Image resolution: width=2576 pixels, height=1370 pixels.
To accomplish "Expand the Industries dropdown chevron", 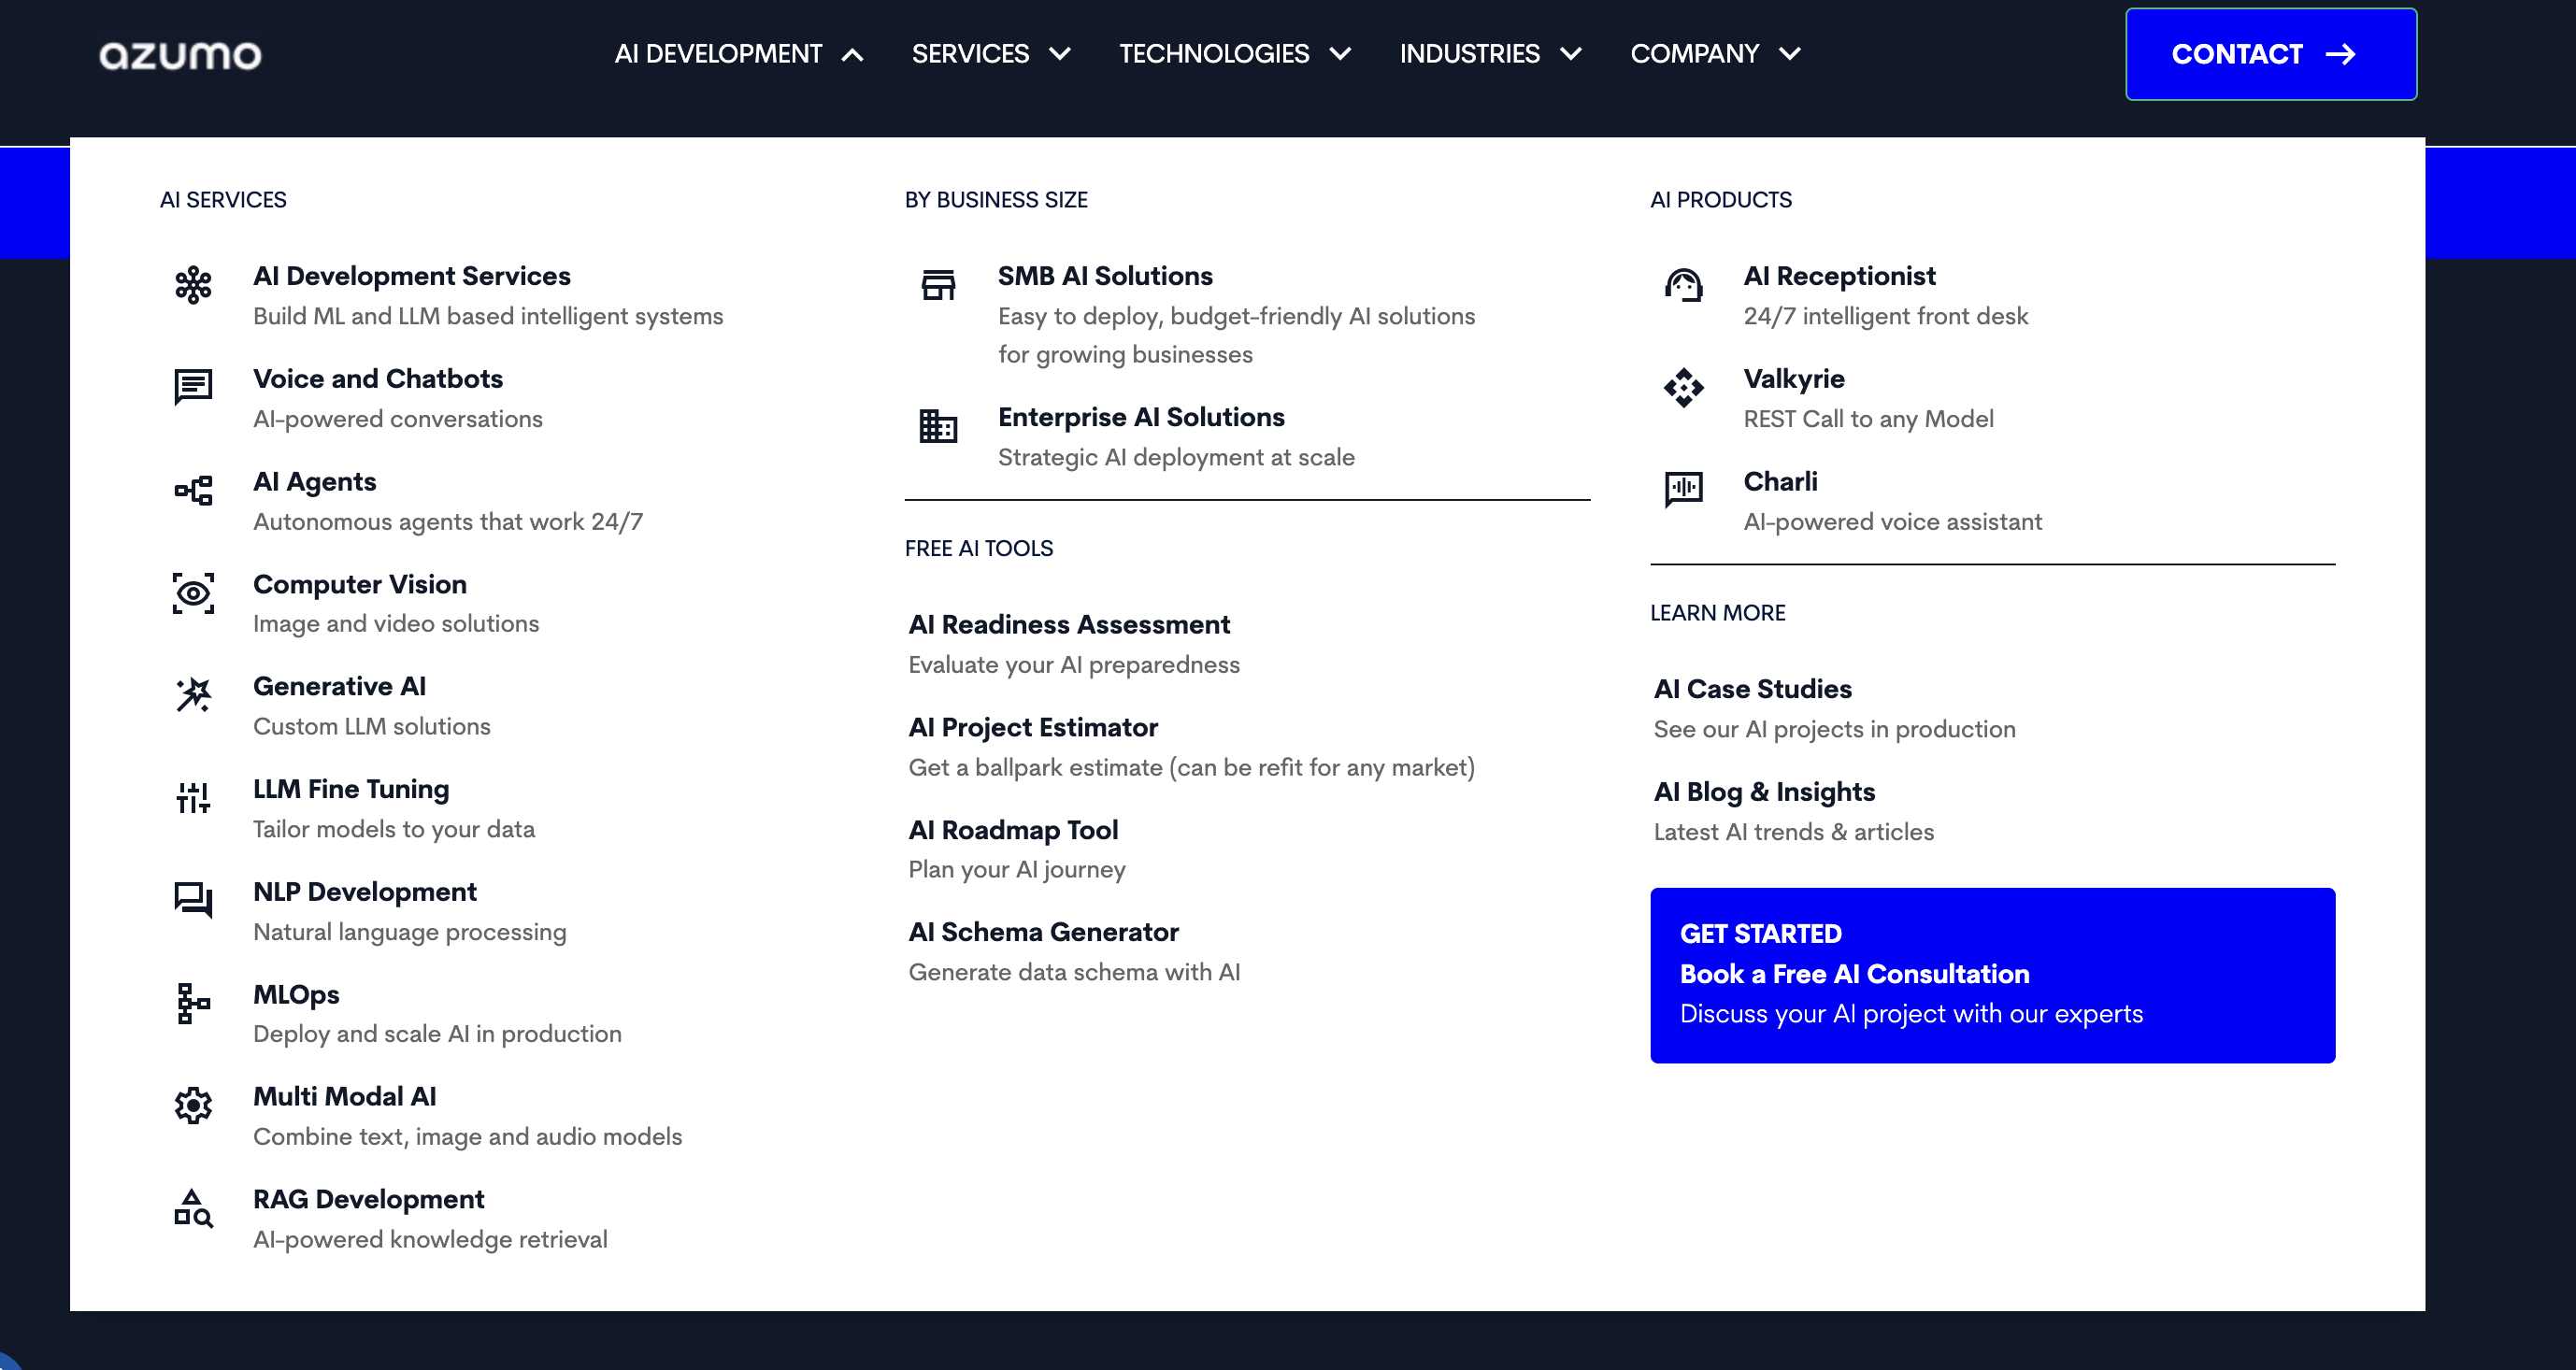I will coord(1571,54).
